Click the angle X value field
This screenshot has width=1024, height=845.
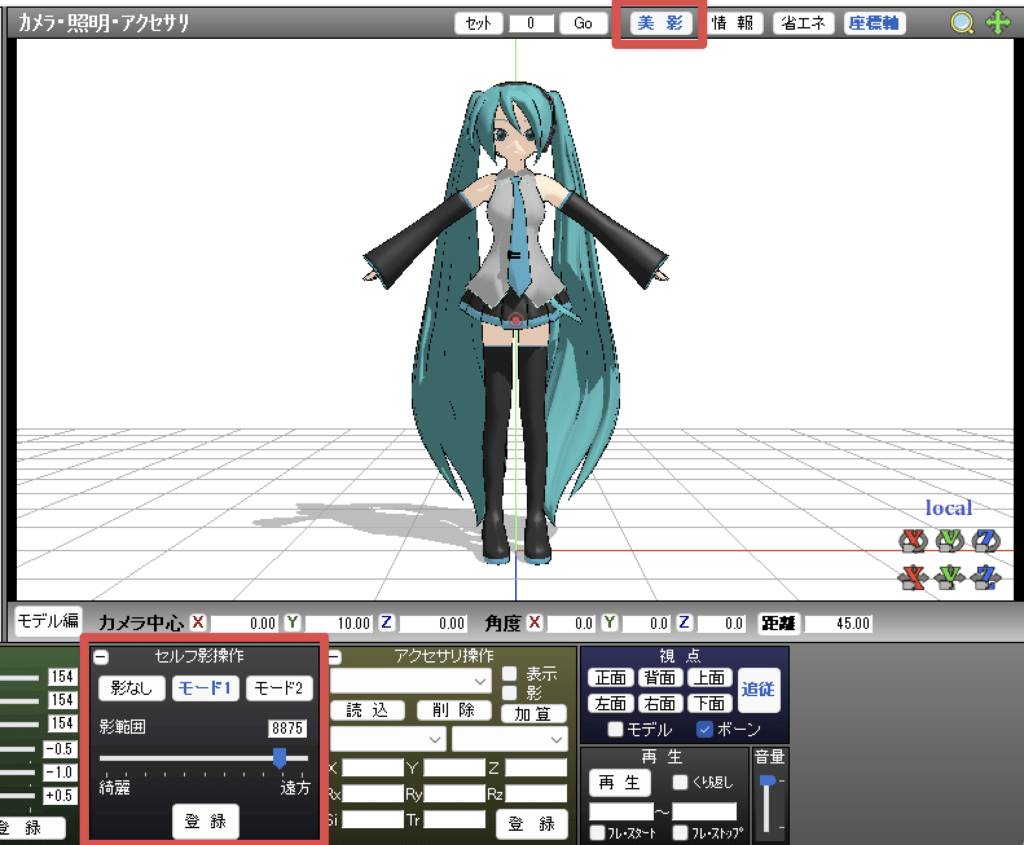pyautogui.click(x=571, y=624)
